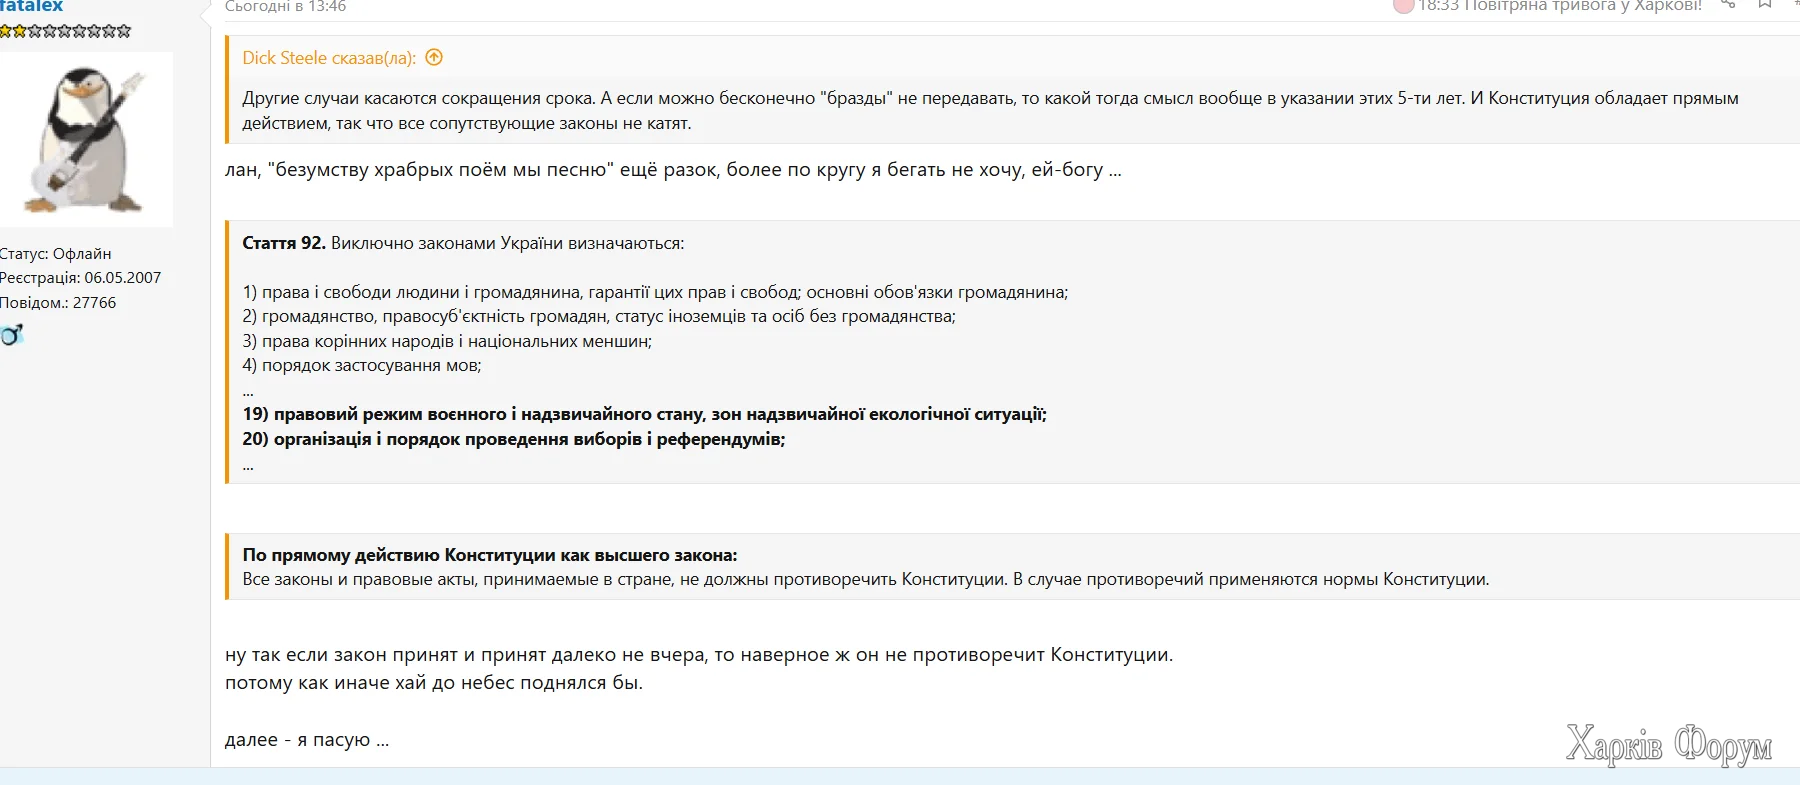This screenshot has width=1800, height=785.
Task: Open the Харків Форум logo
Action: 1668,744
